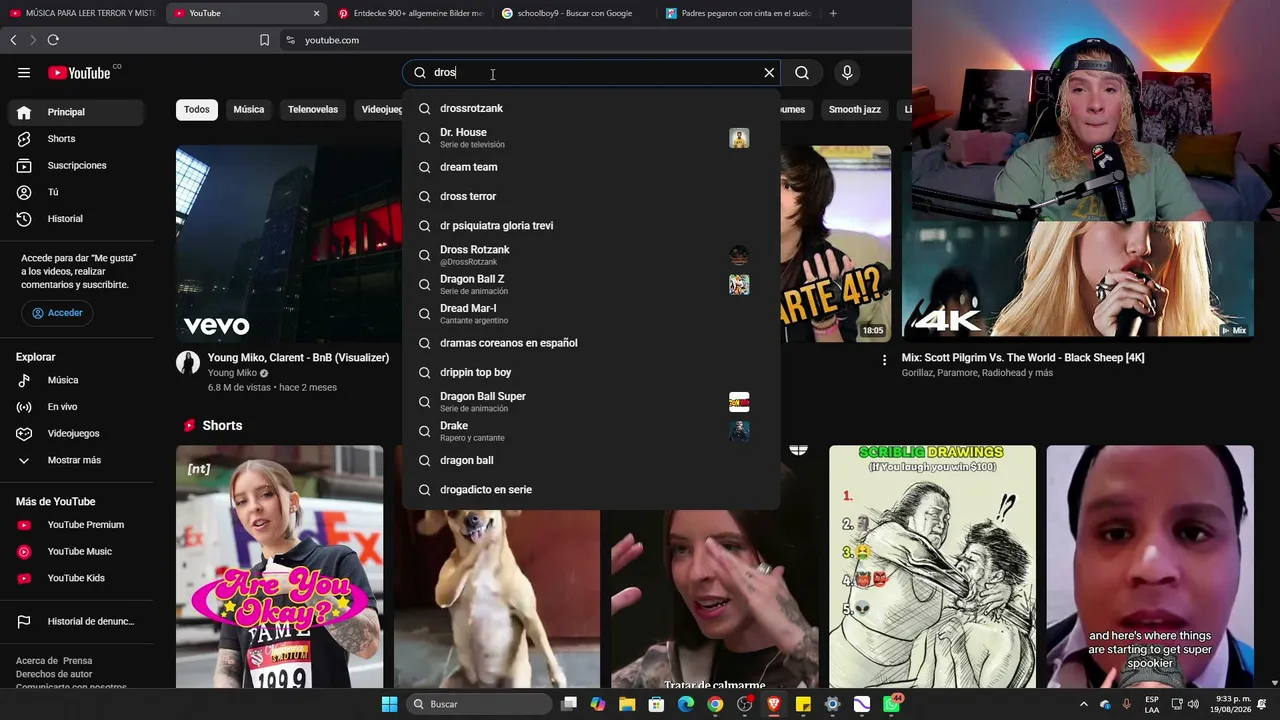Screen dimensions: 1280x720
Task: Select the 'Todos' filter chip
Action: pos(197,109)
